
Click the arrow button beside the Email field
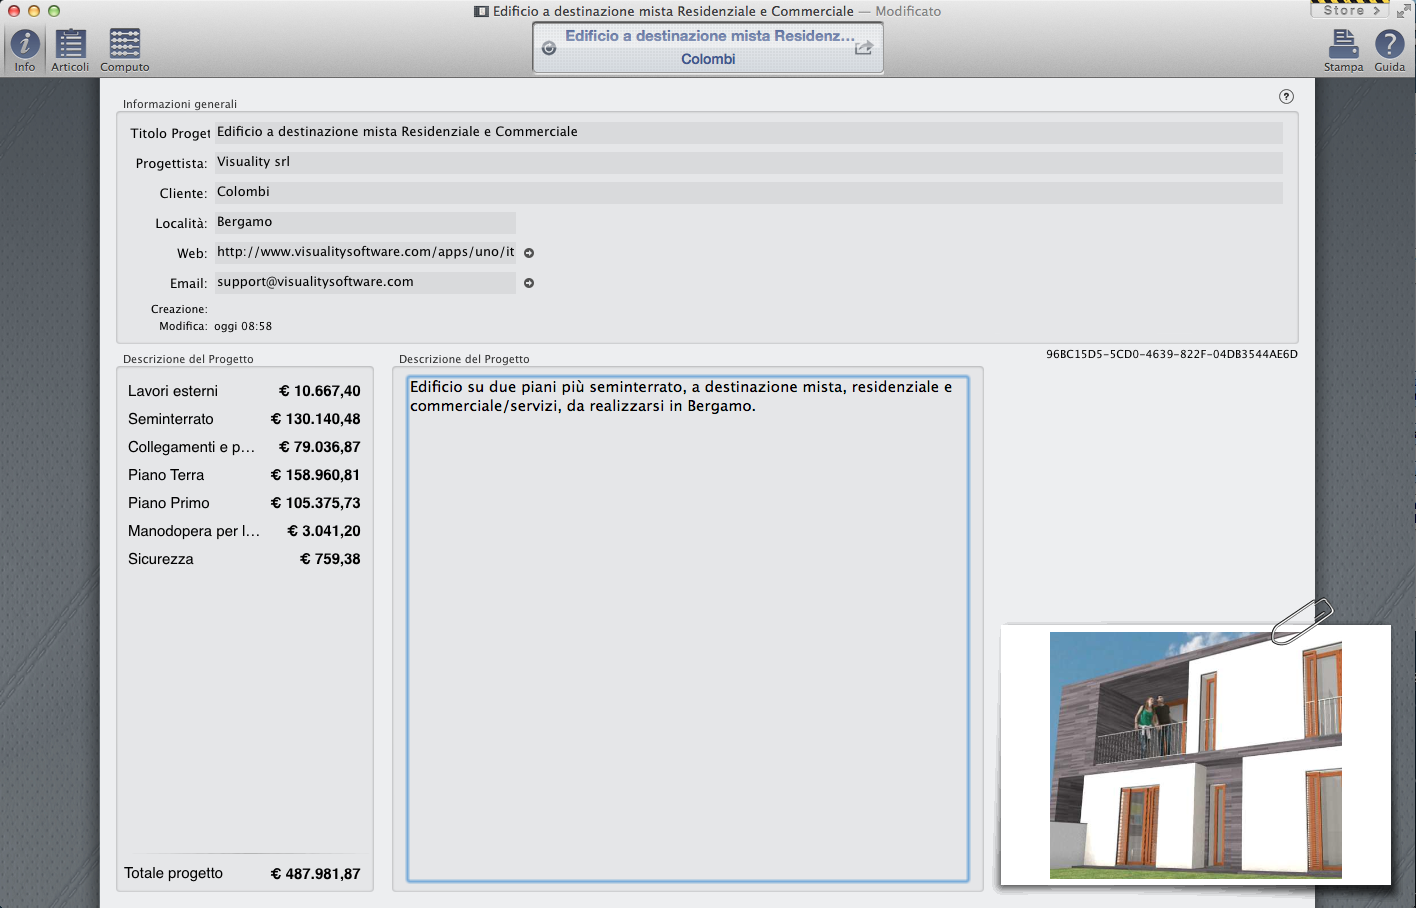[x=529, y=283]
